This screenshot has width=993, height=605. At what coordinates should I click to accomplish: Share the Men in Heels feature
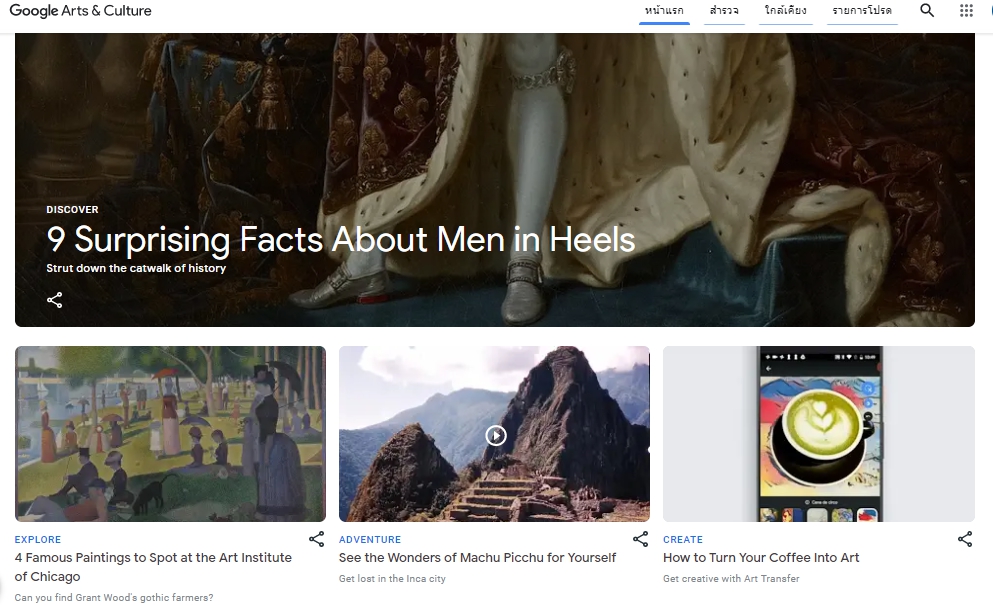pos(54,300)
